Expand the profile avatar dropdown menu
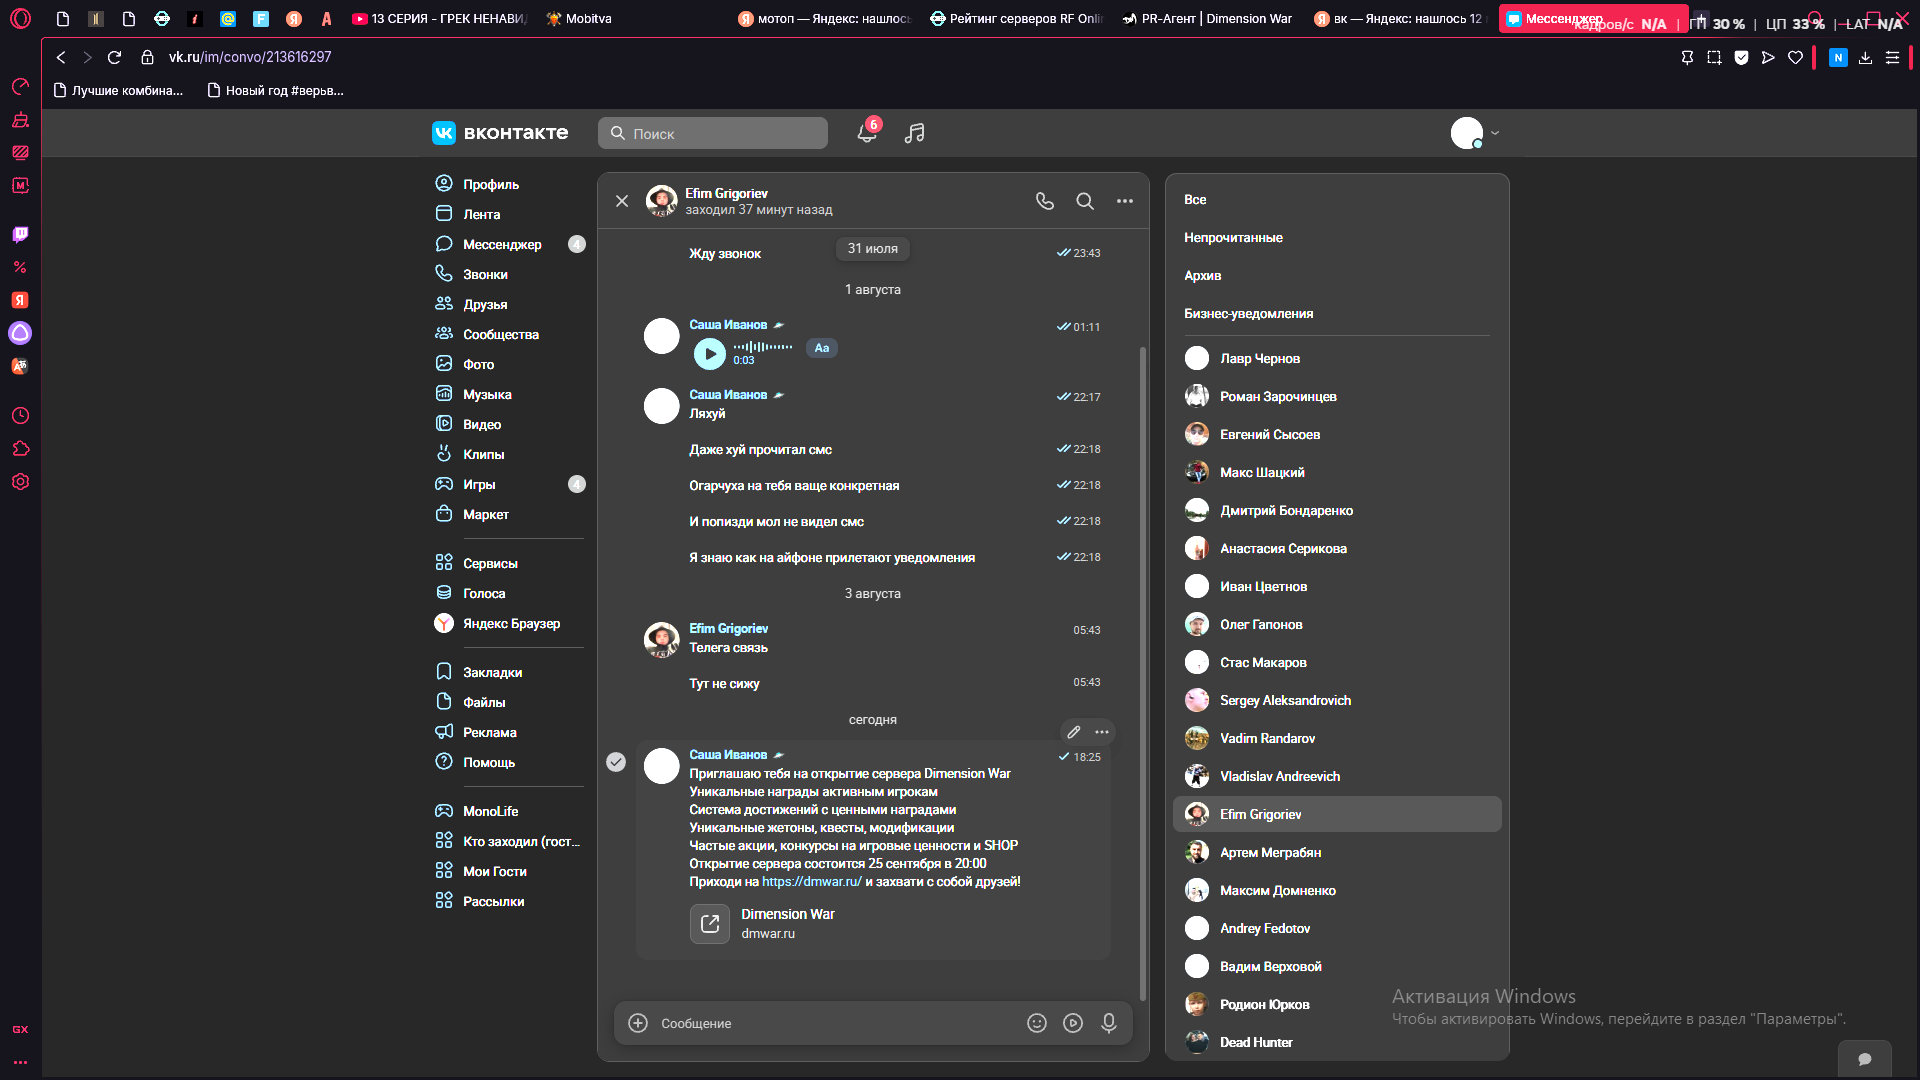The image size is (1920, 1080). pos(1475,133)
